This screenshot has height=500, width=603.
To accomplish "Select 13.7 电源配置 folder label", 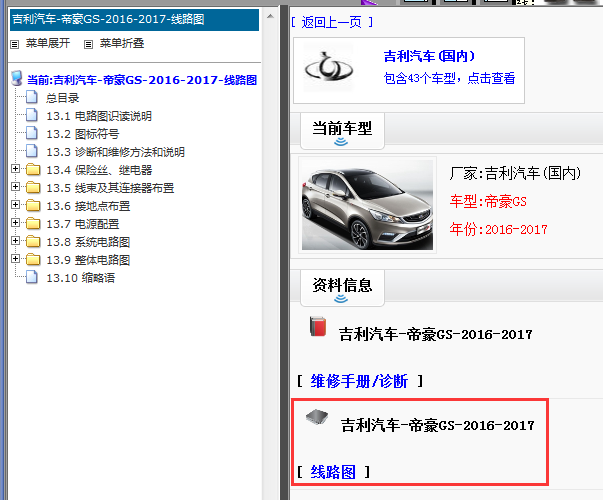I will (83, 224).
